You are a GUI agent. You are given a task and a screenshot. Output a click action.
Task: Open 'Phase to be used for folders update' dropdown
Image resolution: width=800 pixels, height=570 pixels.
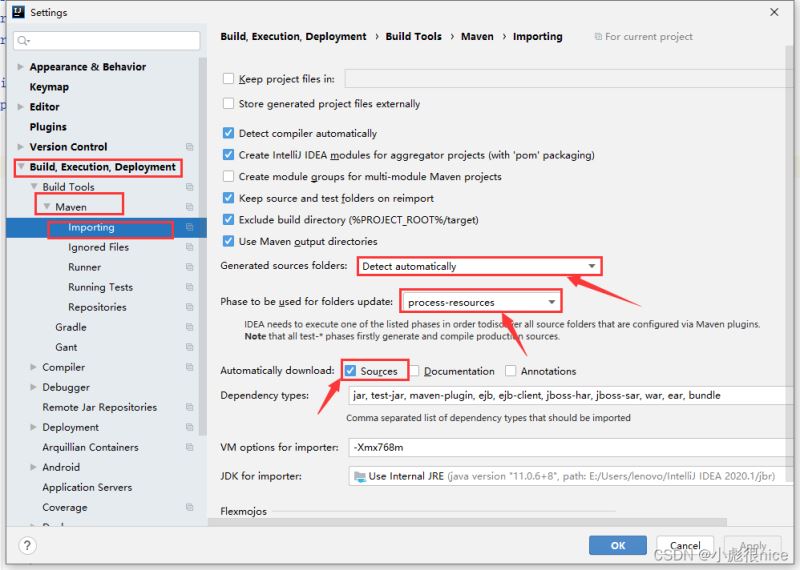coord(482,302)
